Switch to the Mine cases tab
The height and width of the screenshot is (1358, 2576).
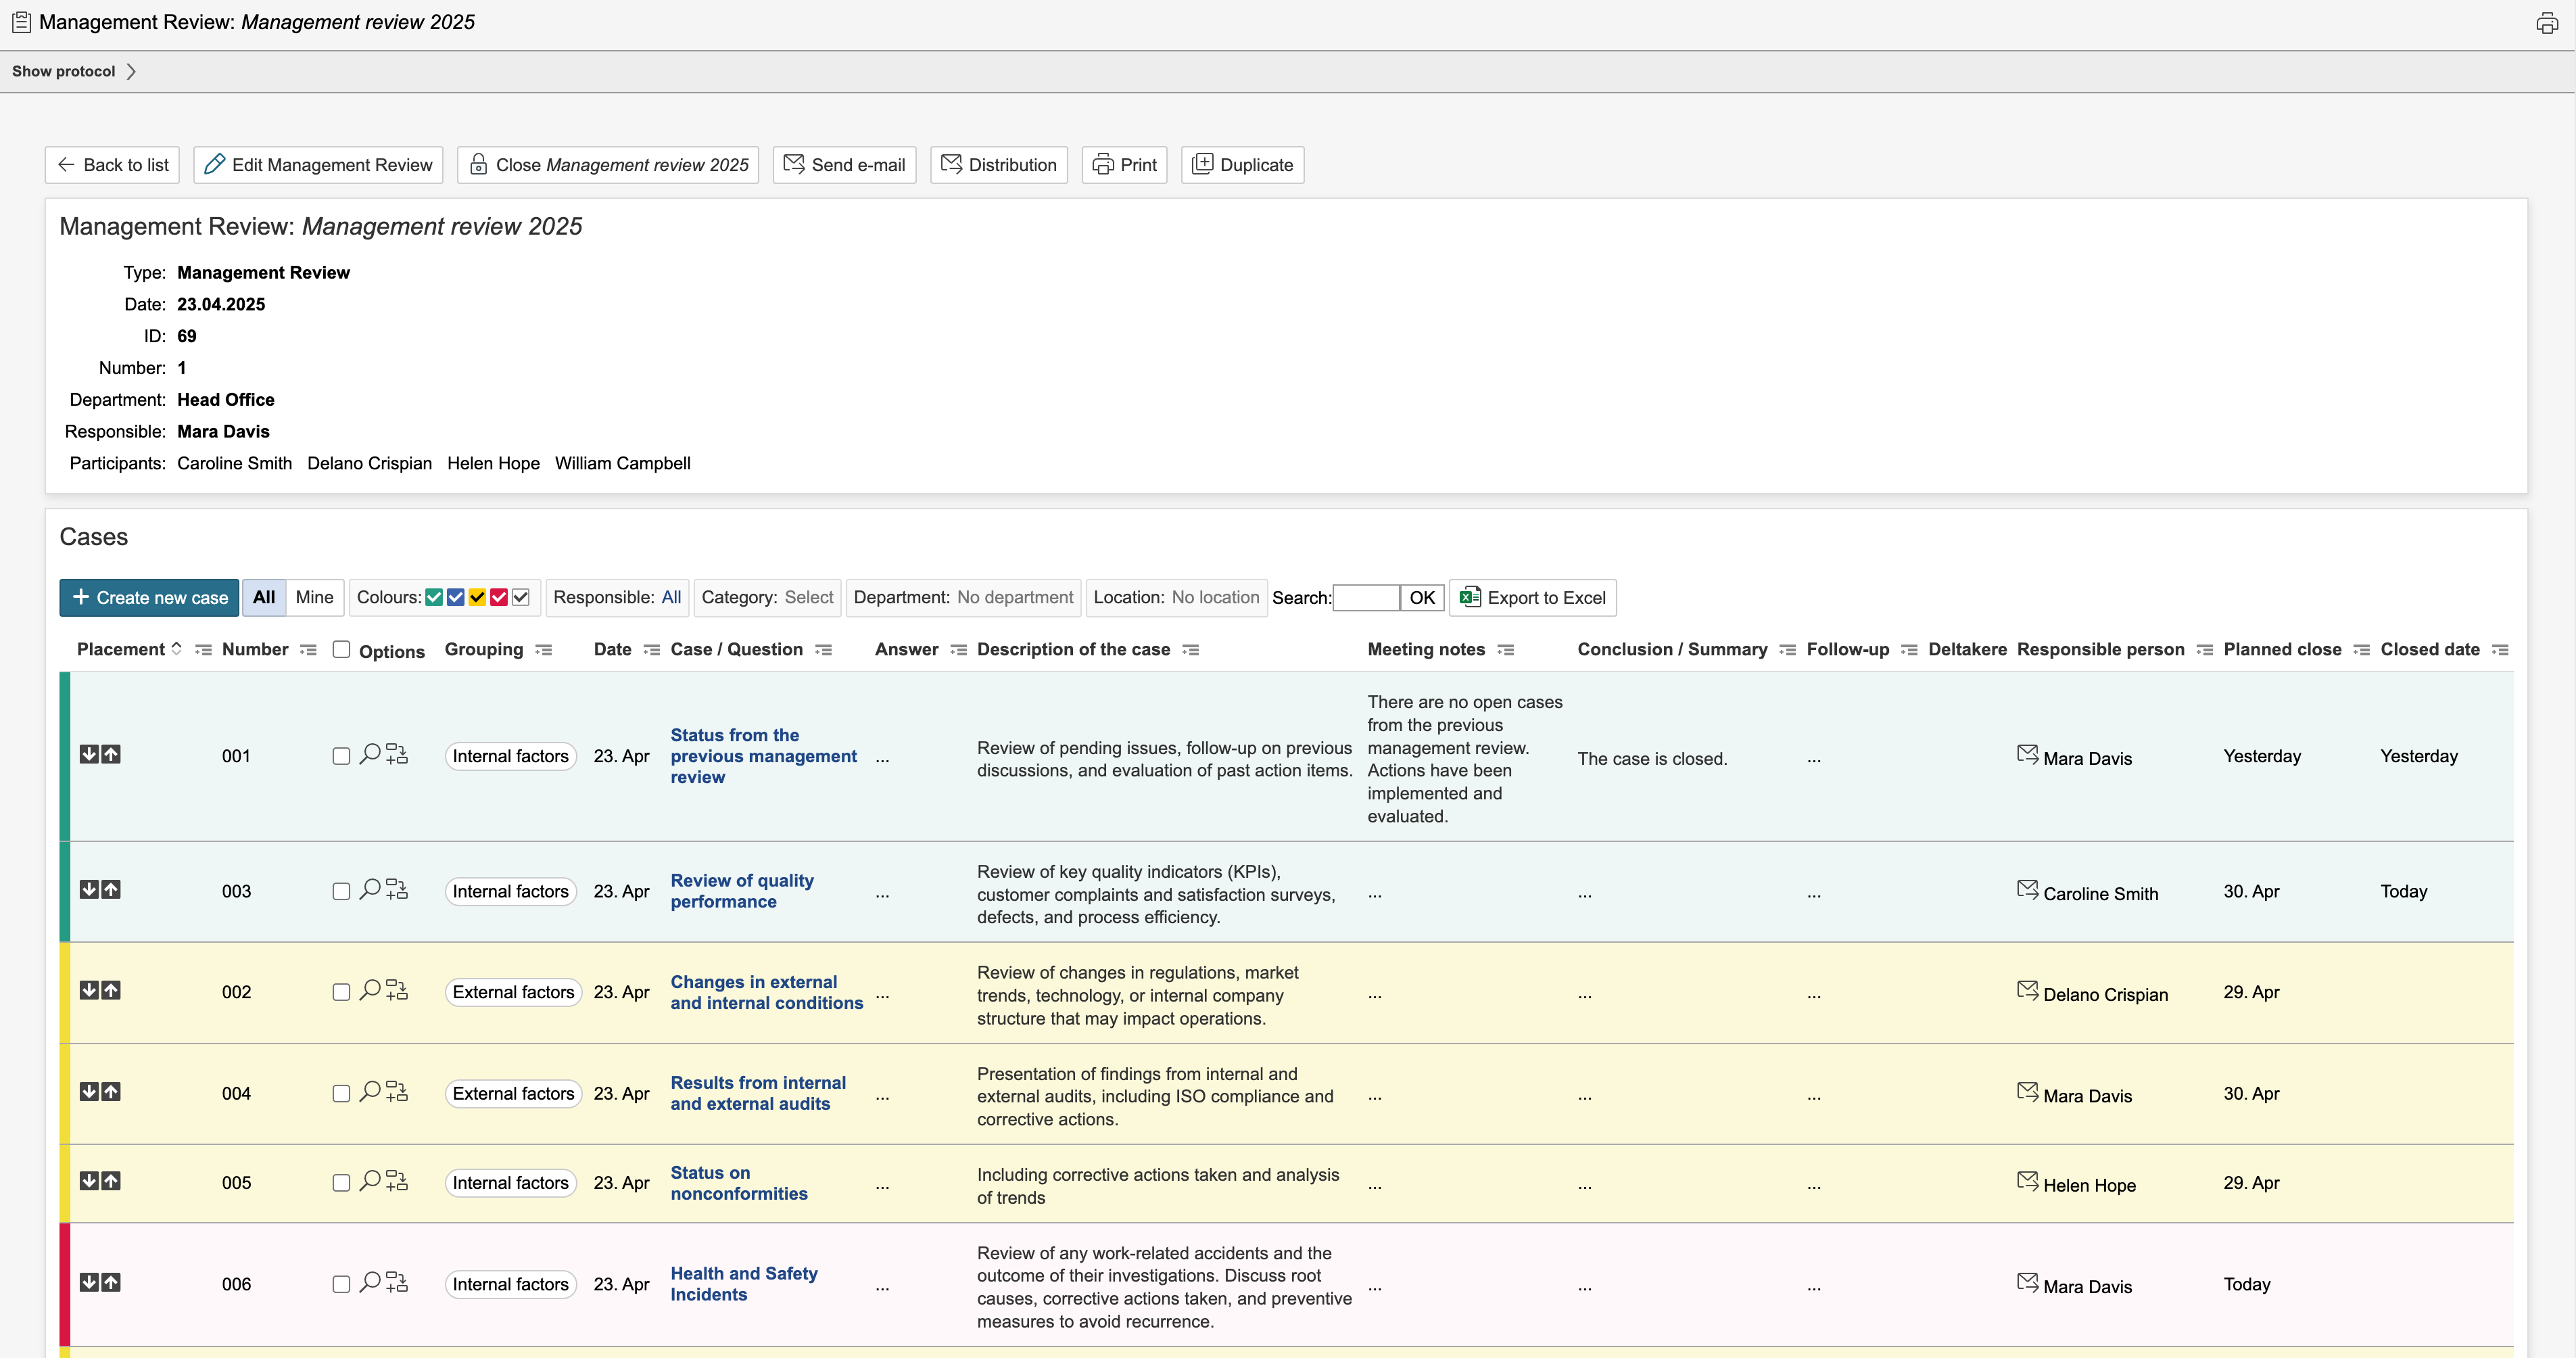tap(314, 597)
